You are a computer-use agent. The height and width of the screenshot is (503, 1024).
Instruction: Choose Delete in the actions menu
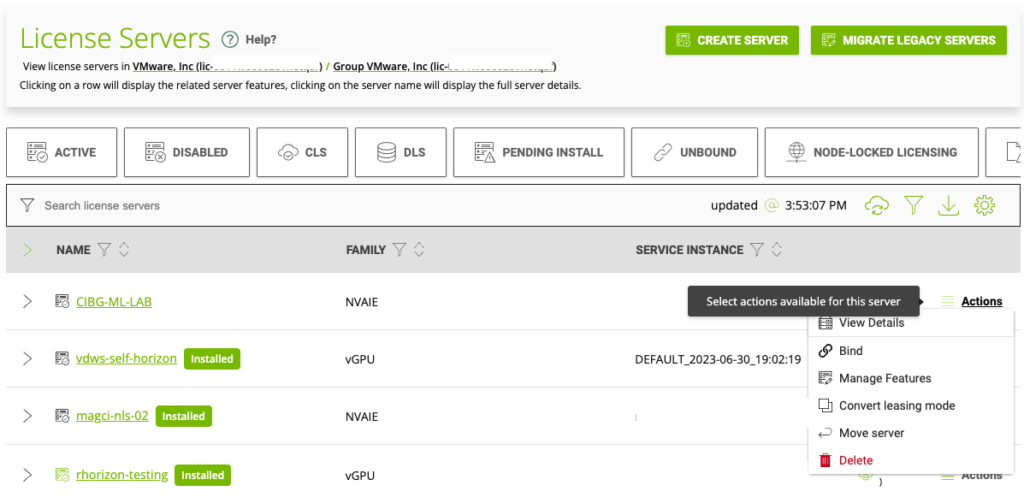point(855,460)
